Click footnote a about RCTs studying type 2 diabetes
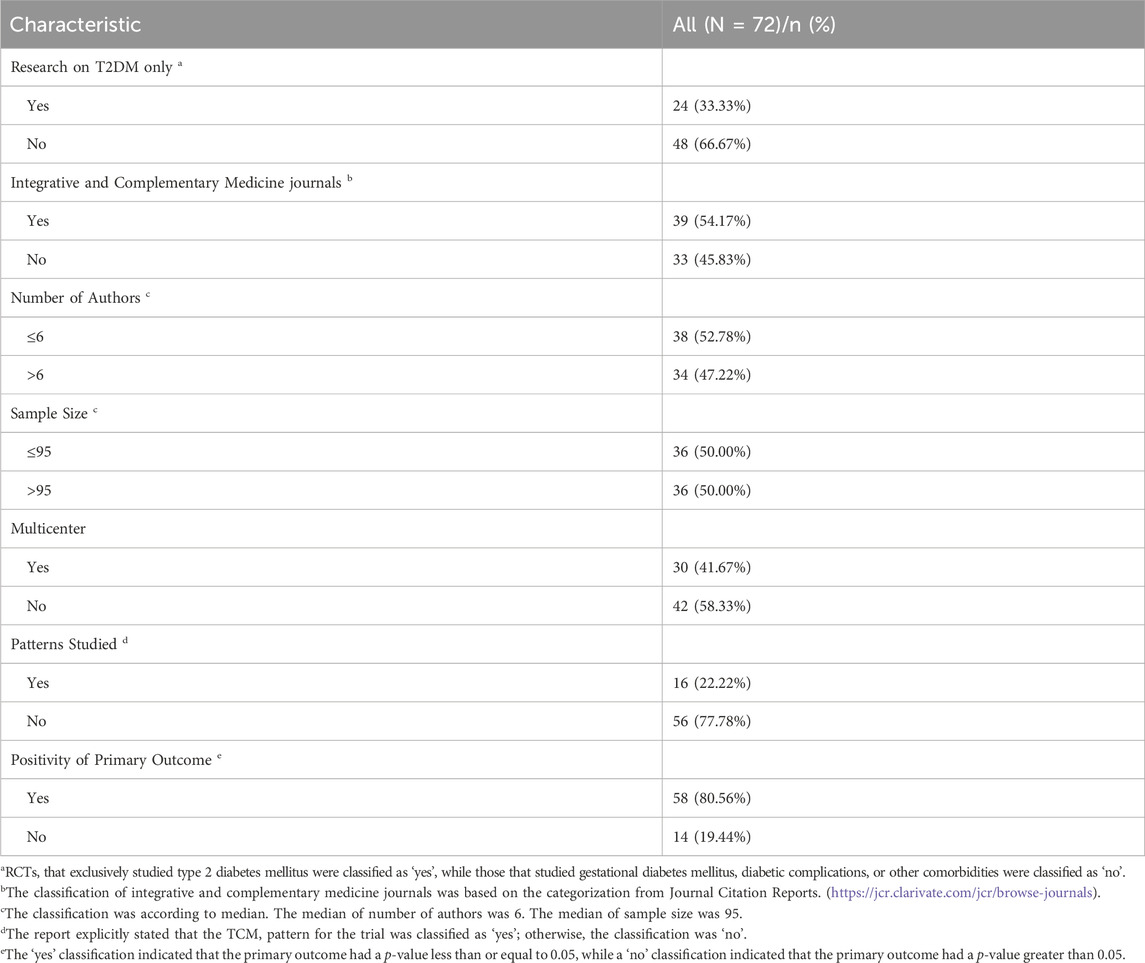This screenshot has height=963, width=1145. coord(563,872)
